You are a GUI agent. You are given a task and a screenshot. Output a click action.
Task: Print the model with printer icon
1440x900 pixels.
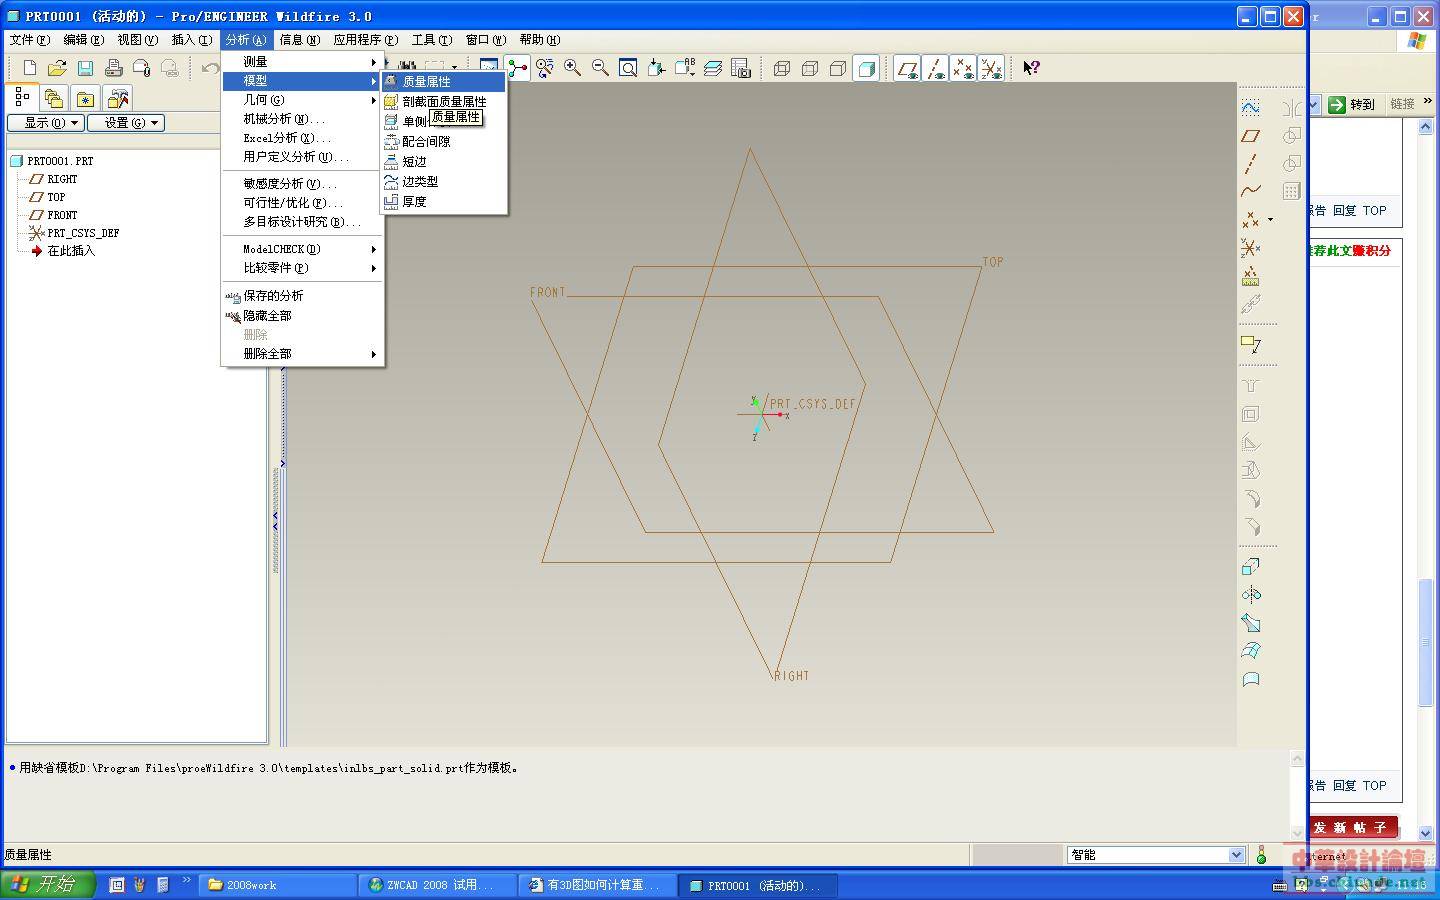[113, 68]
